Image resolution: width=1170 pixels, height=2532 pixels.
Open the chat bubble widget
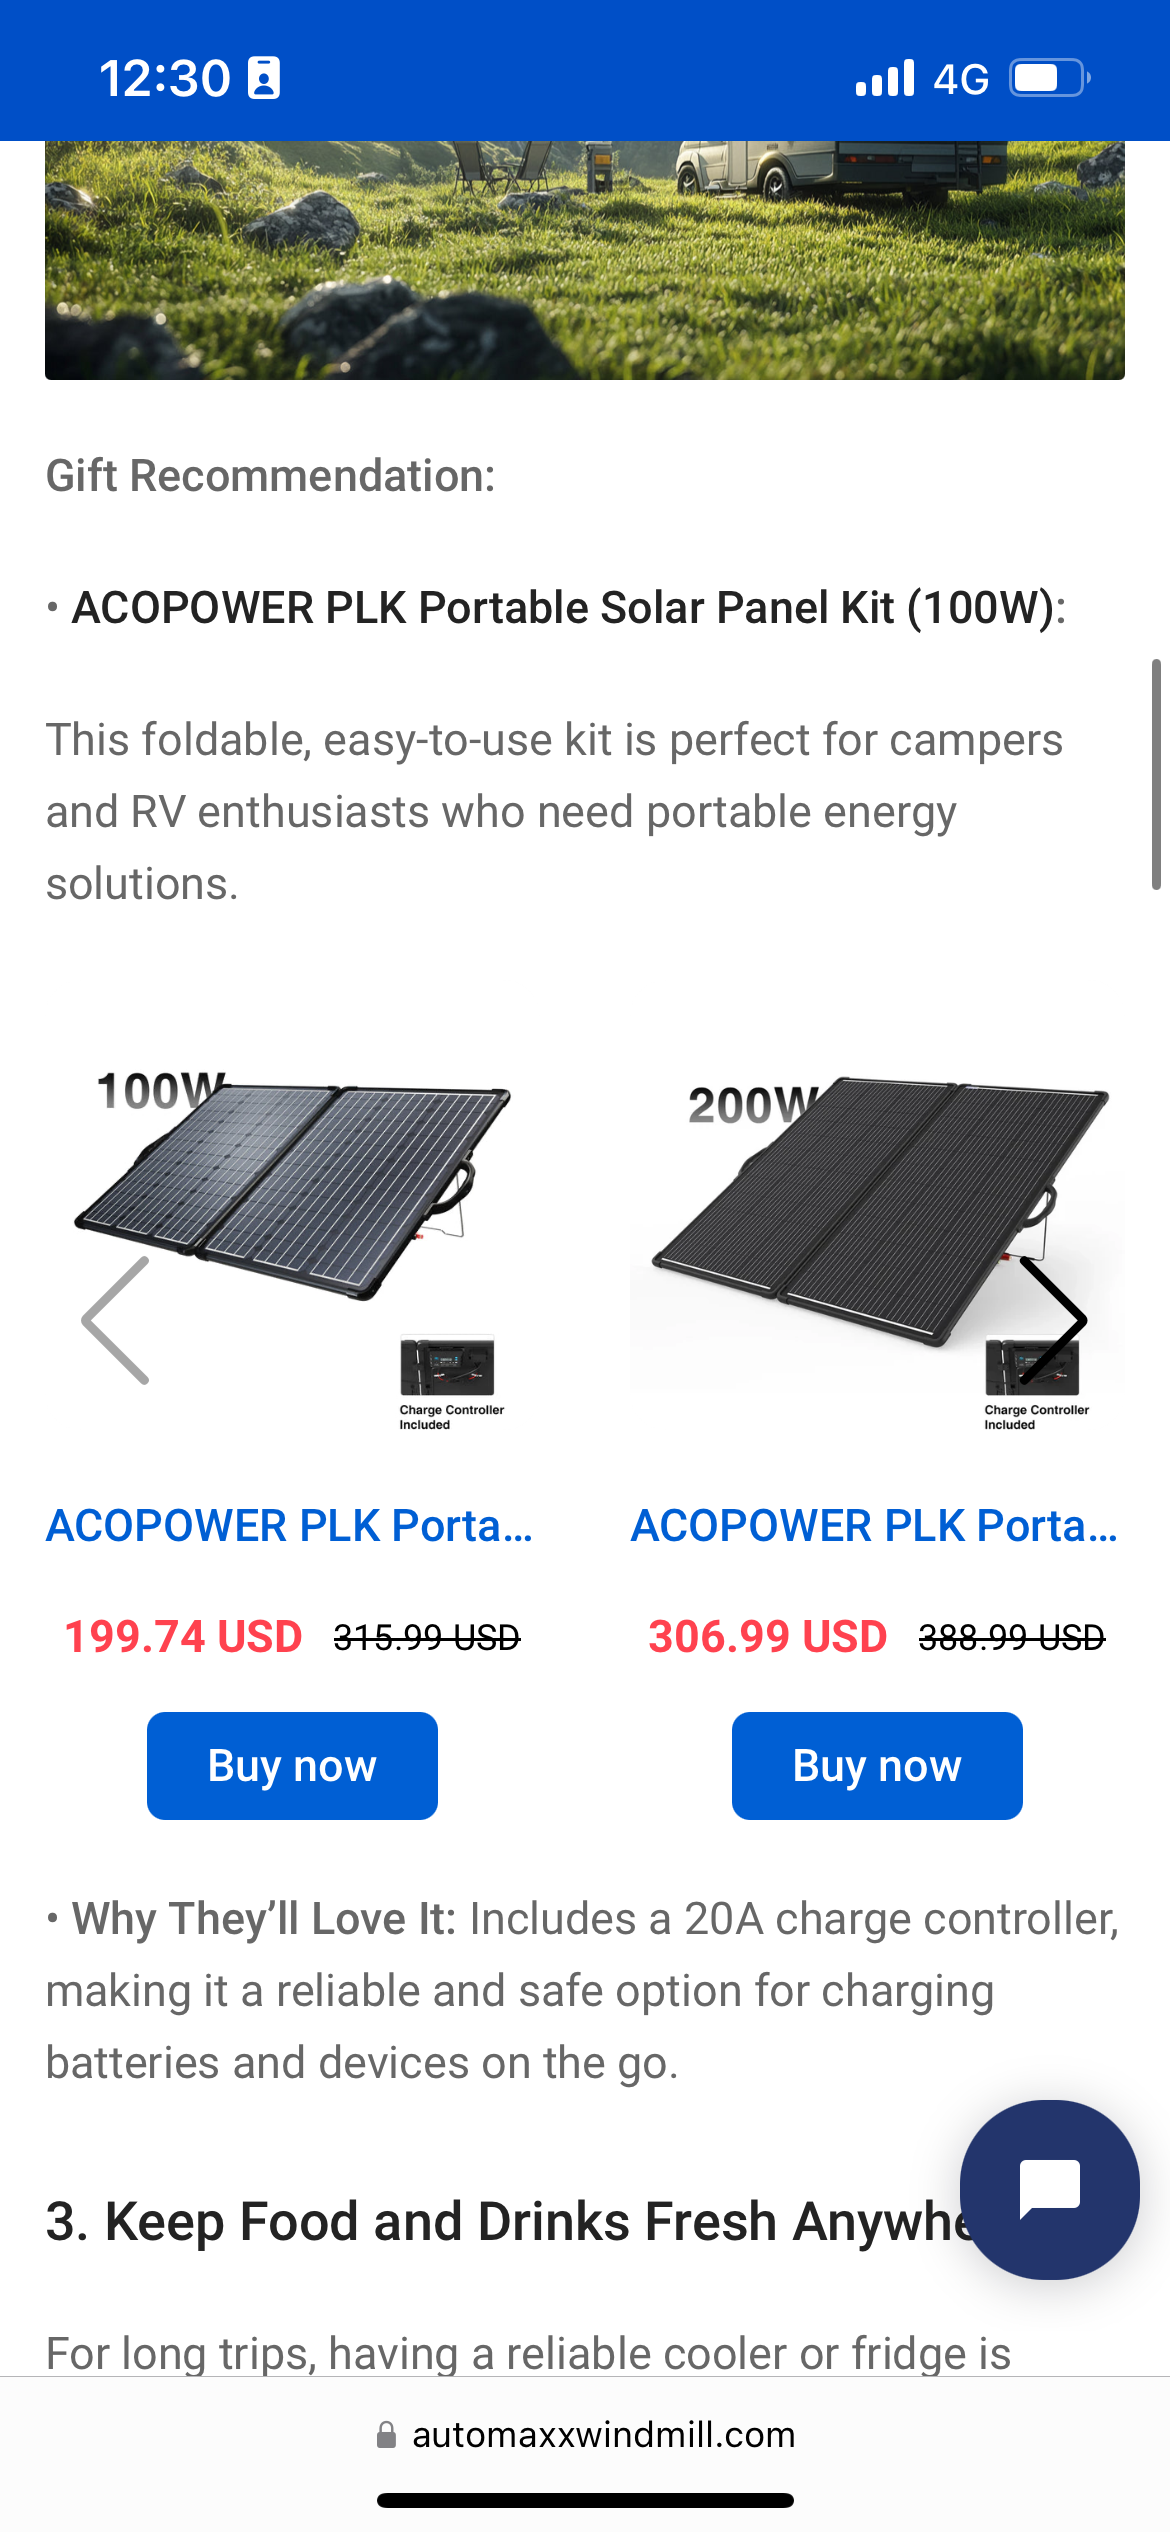[x=1049, y=2189]
